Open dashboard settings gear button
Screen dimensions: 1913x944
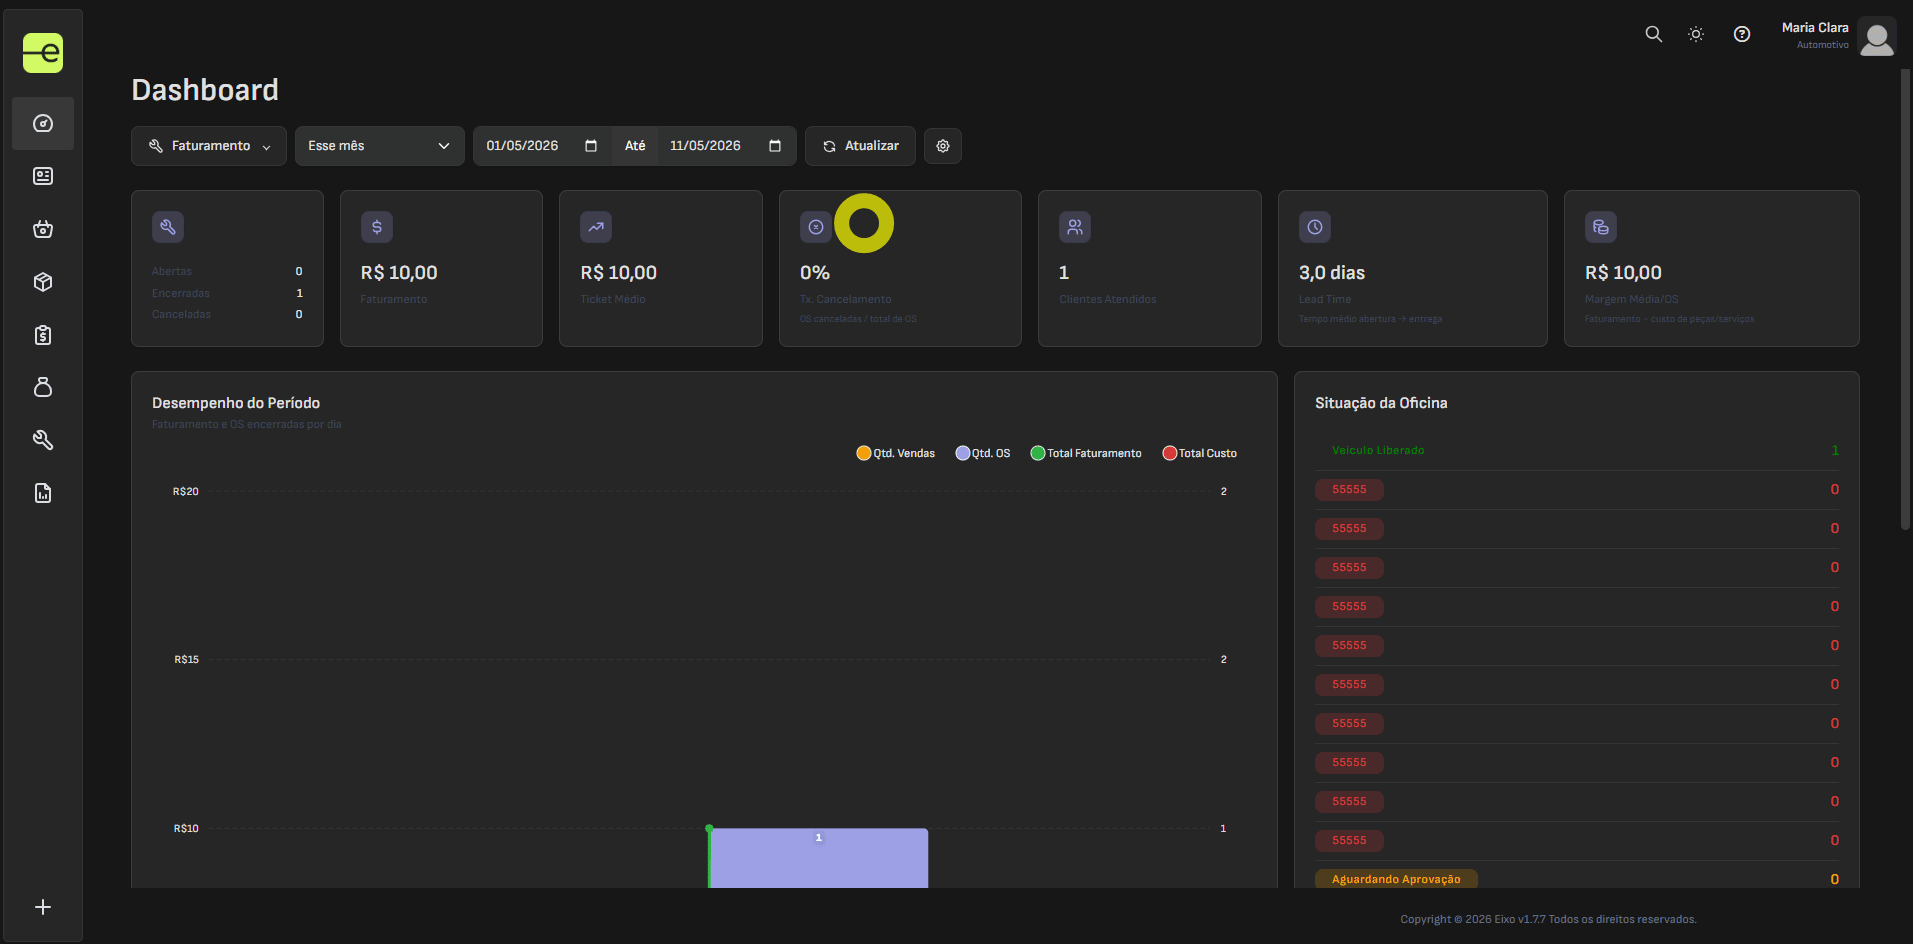click(x=943, y=146)
